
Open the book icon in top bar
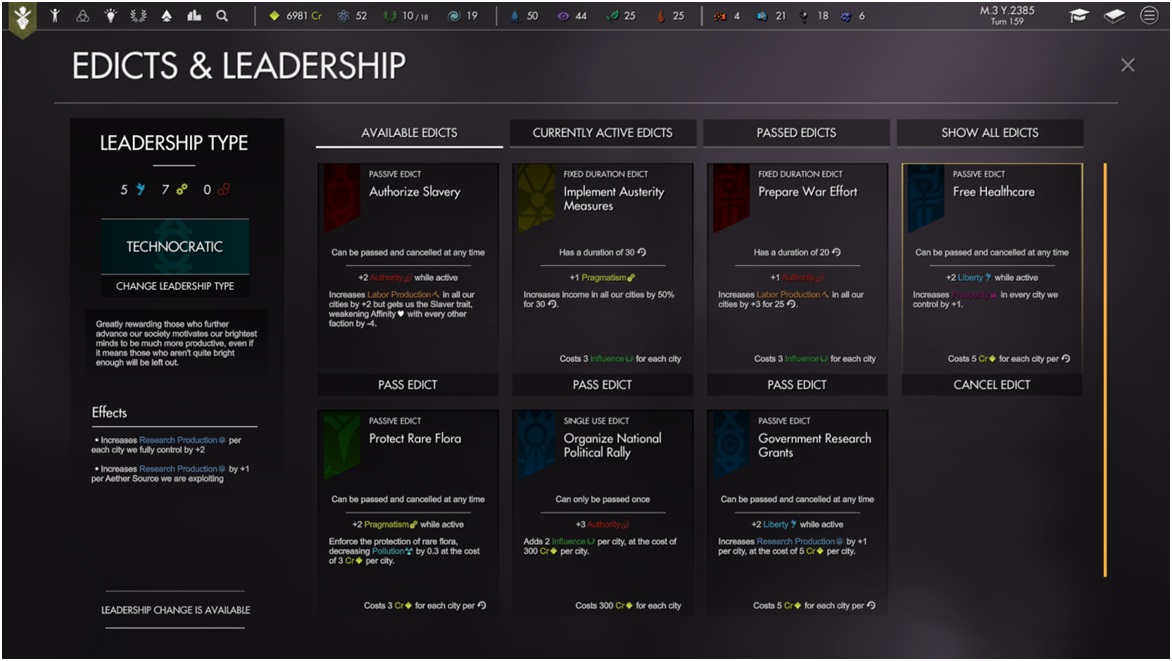[1114, 16]
